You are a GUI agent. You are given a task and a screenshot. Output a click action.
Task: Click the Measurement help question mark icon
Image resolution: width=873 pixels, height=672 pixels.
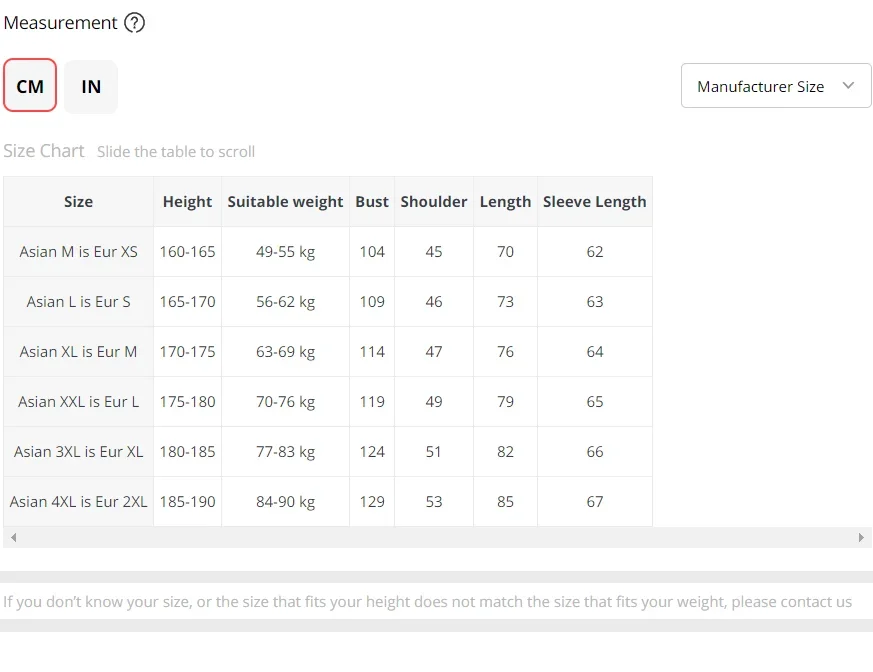134,23
